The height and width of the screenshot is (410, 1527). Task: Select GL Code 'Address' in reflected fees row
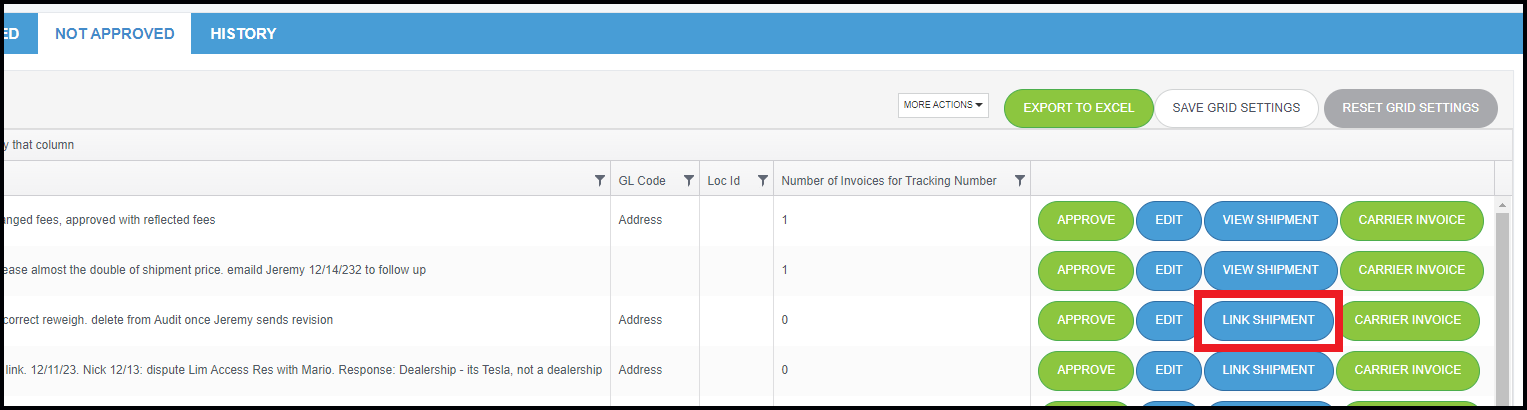(640, 220)
